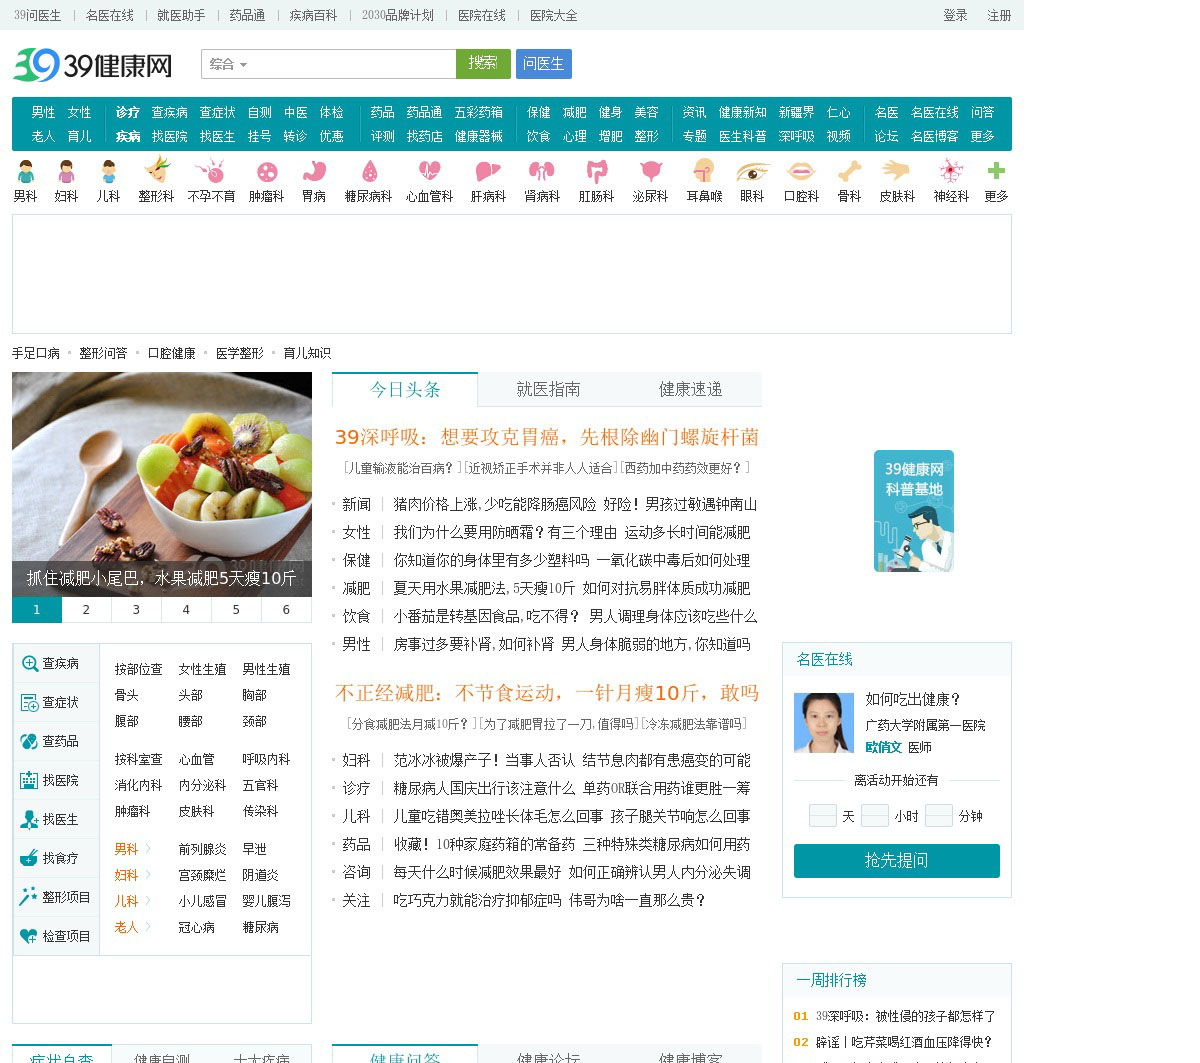The height and width of the screenshot is (1063, 1200).
Task: Open the 胃病 stomach icon
Action: [x=314, y=171]
